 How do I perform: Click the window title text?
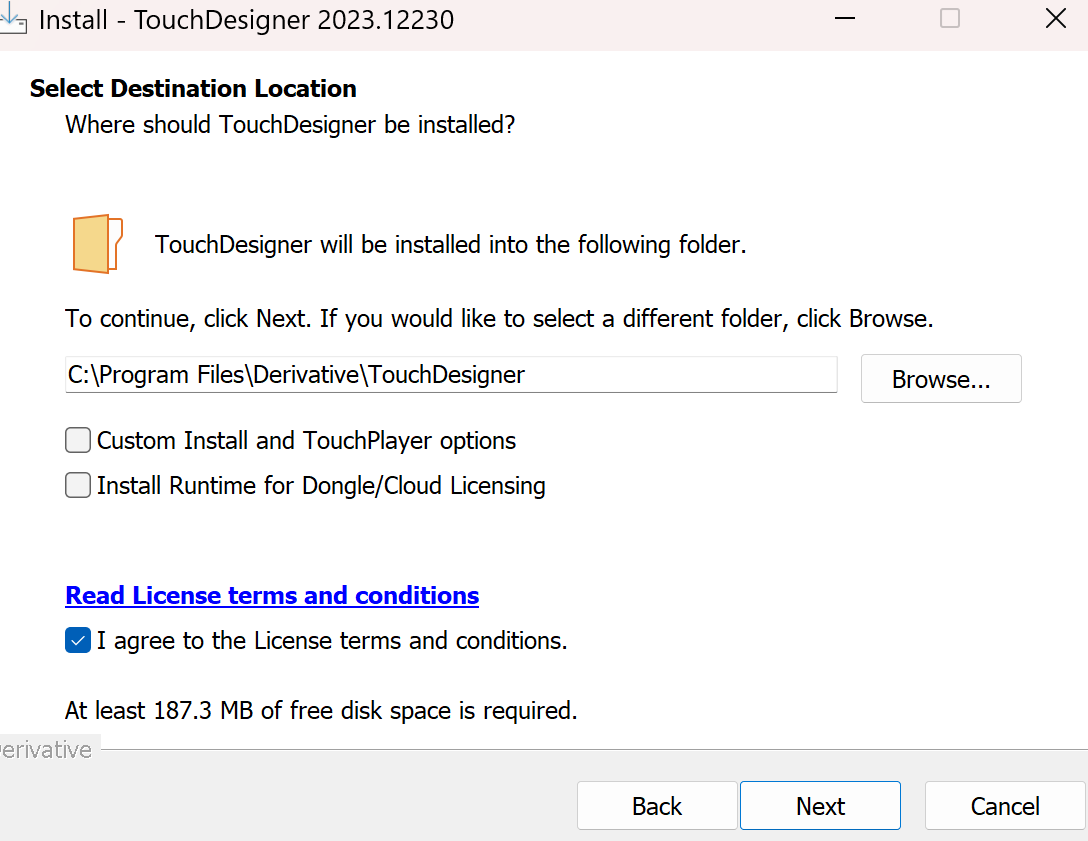(x=246, y=20)
